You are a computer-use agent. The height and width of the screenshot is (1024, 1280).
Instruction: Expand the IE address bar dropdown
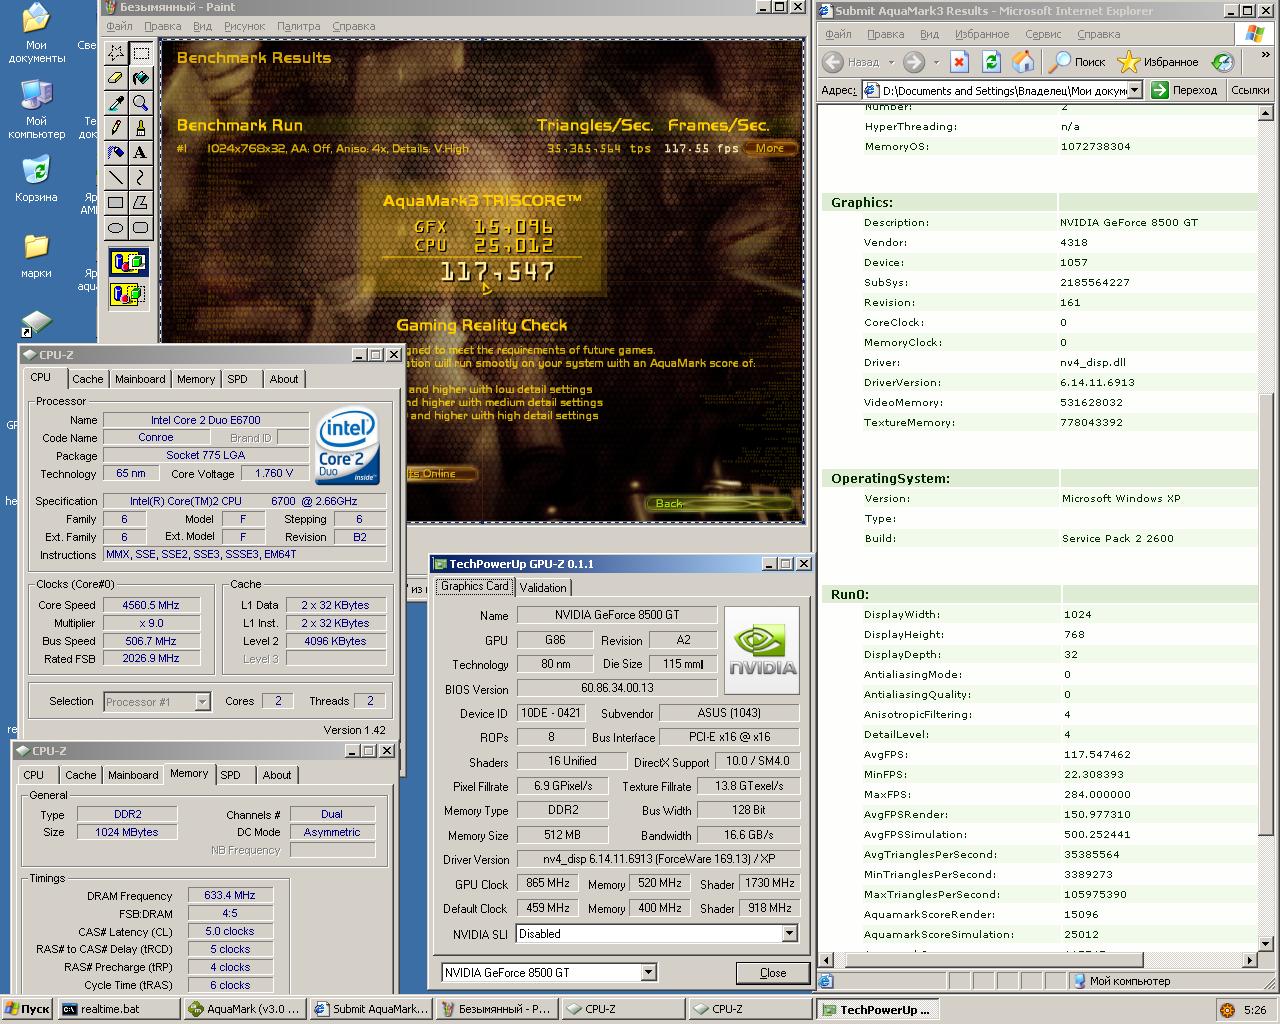[1134, 90]
